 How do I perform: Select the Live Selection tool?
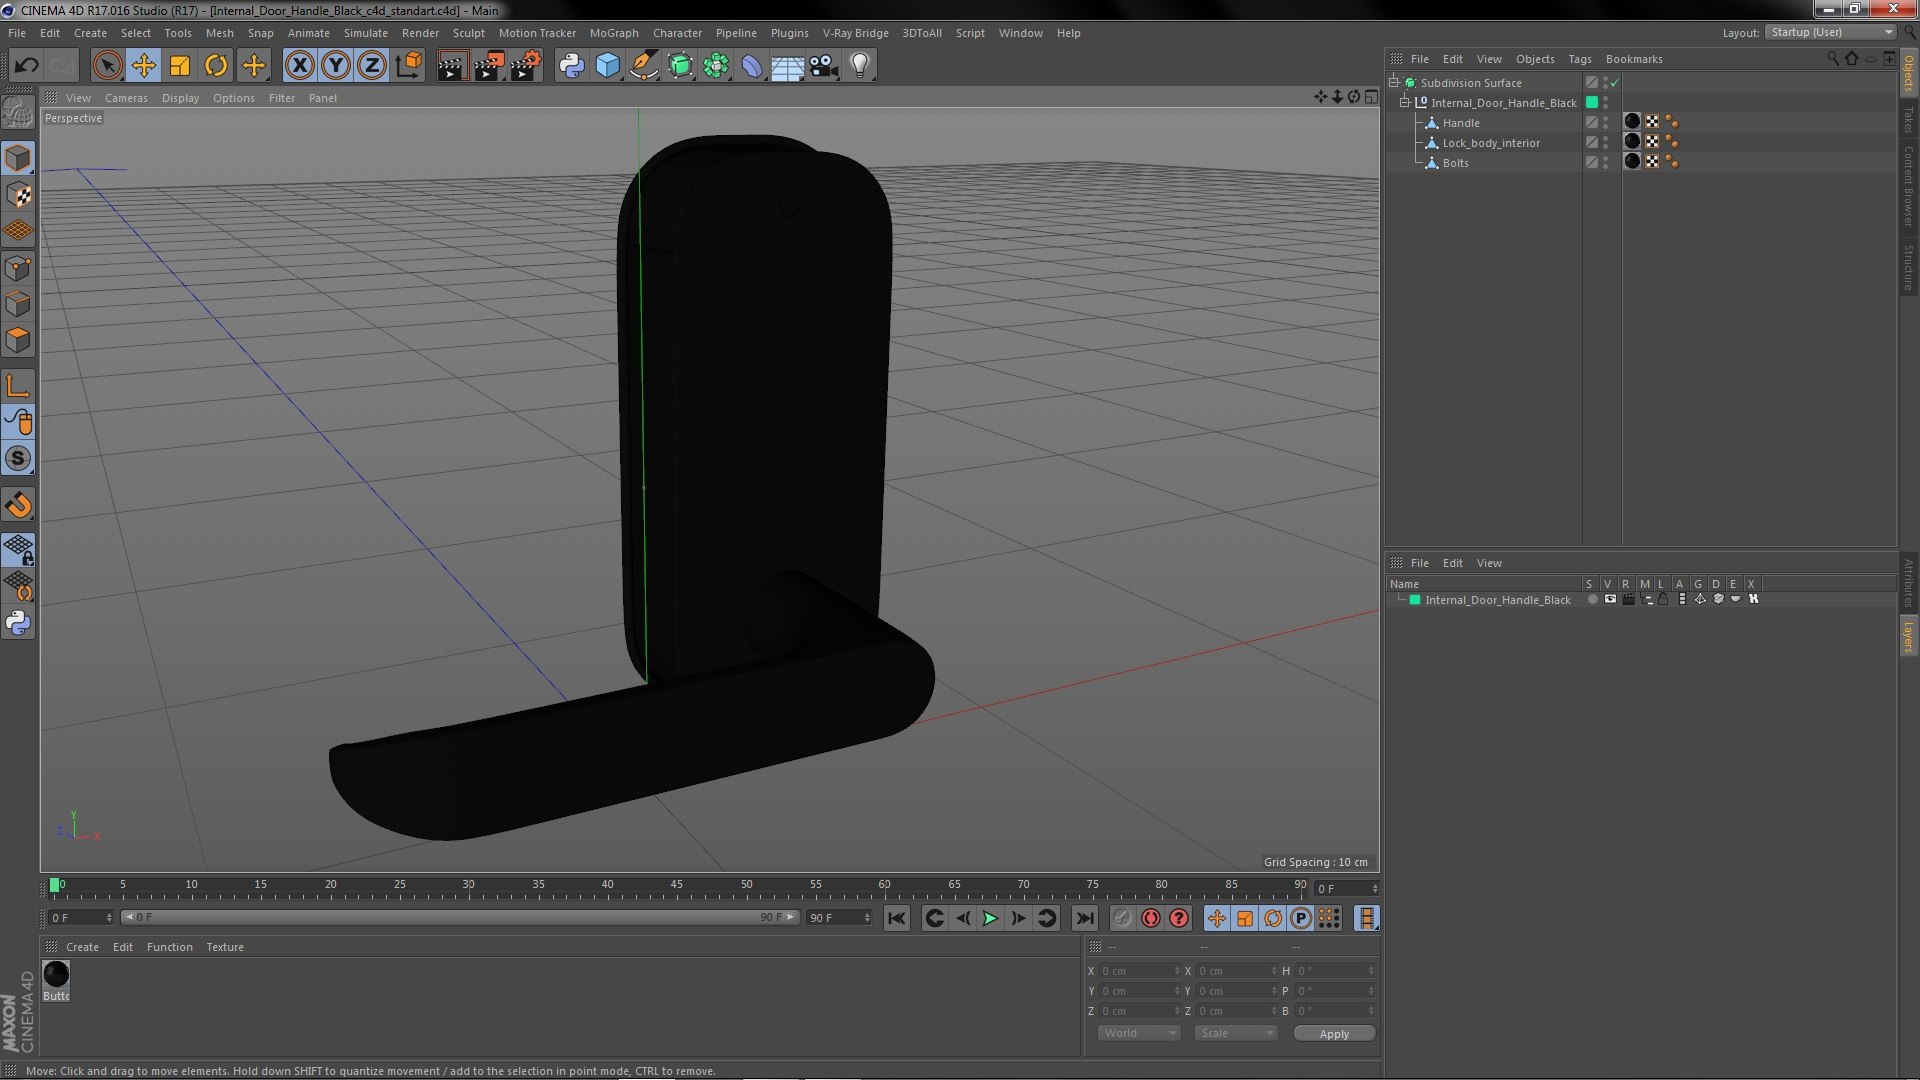[107, 66]
